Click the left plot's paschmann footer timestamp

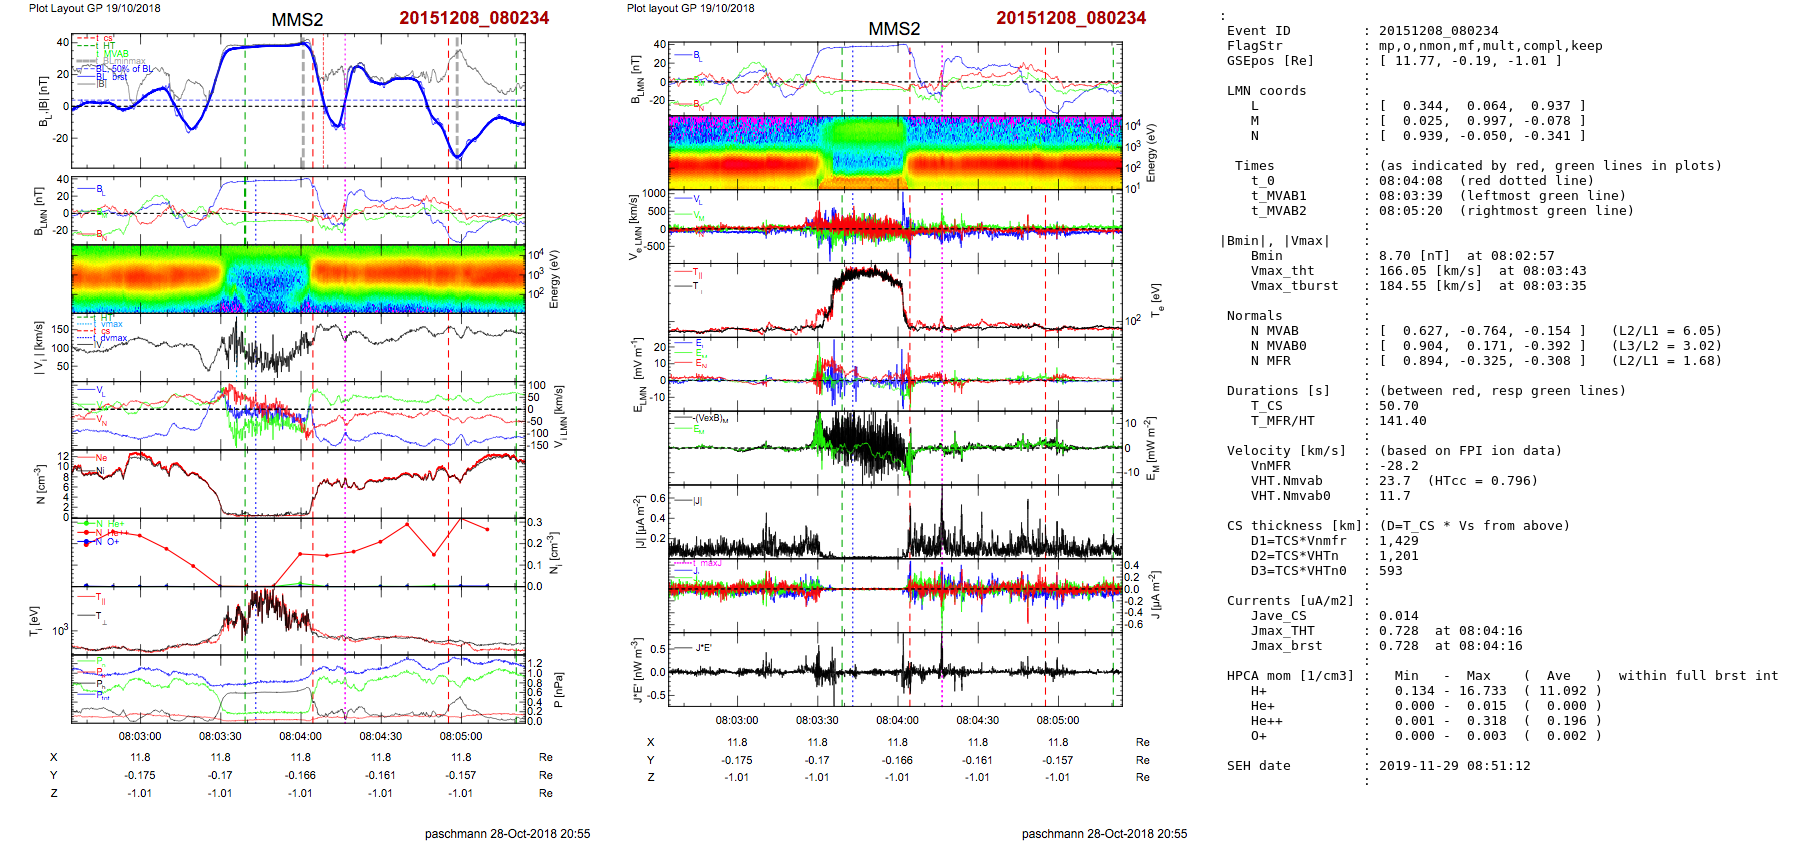point(507,833)
